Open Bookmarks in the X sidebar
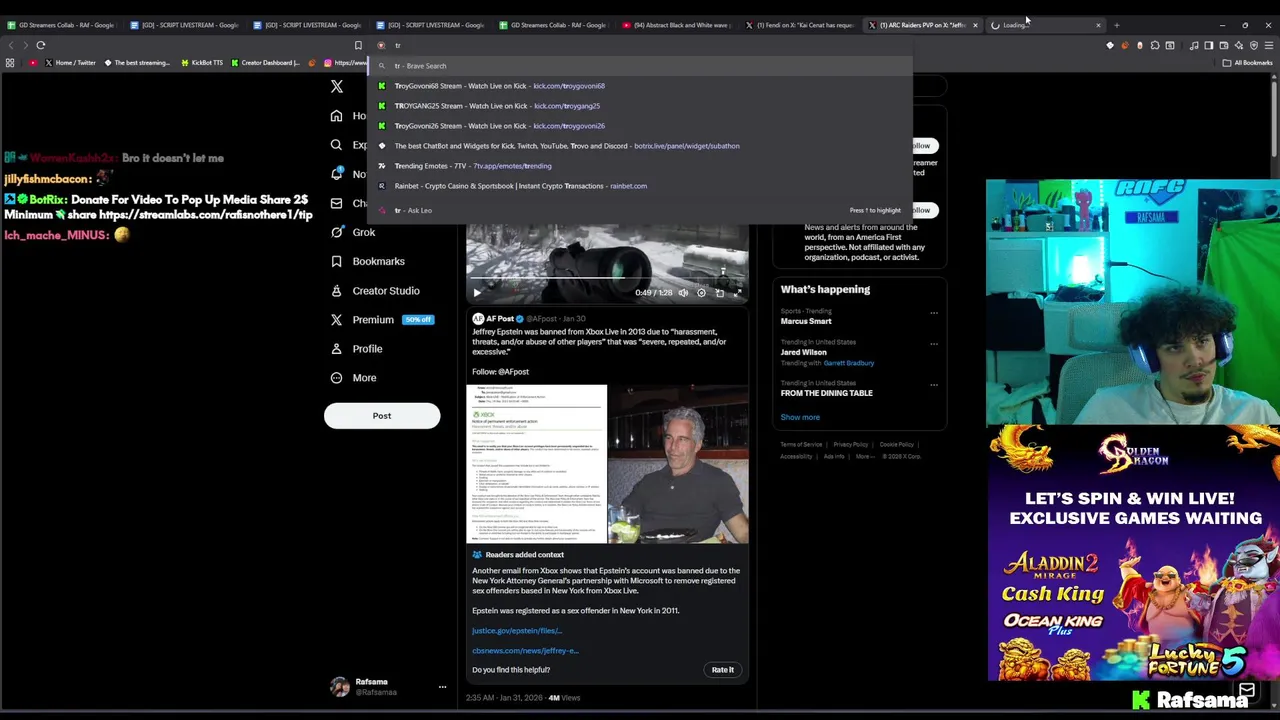 tap(368, 261)
